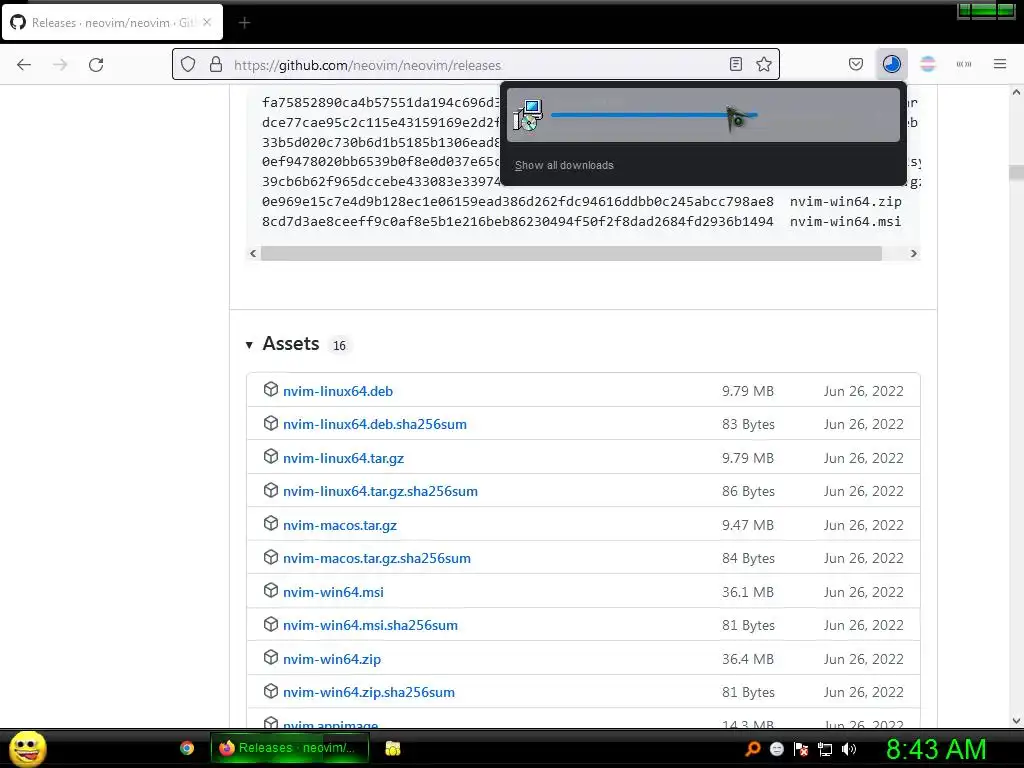
Task: Toggle the downloads panel button
Action: 891,64
